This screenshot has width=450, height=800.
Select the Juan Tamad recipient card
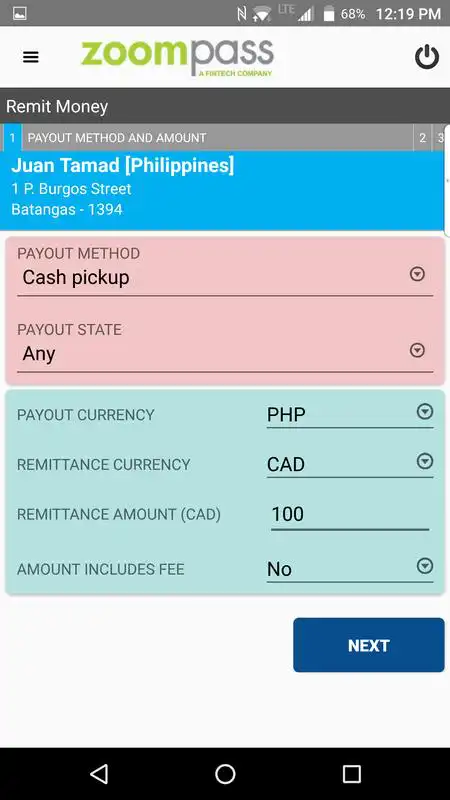pos(222,190)
